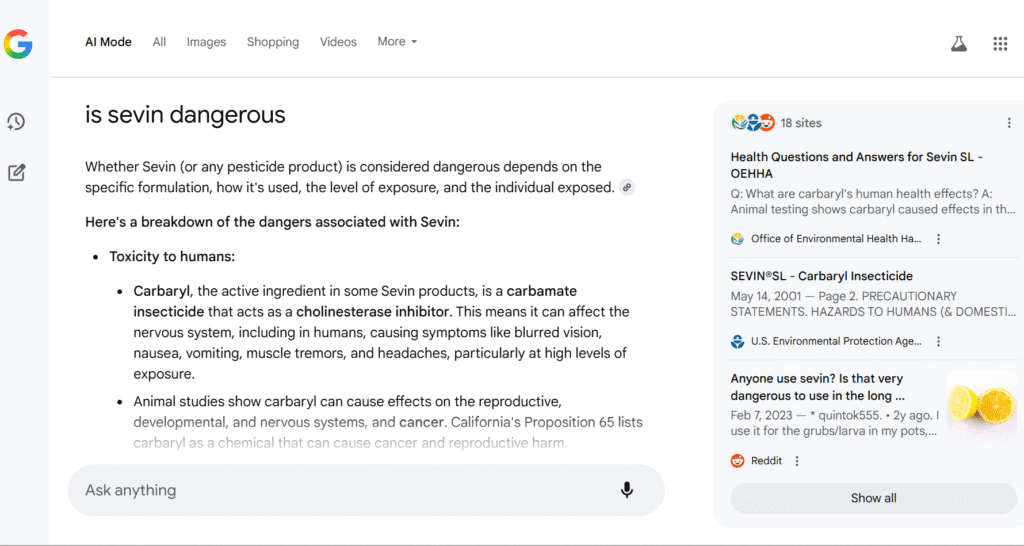Switch to the Images tab

(x=206, y=42)
